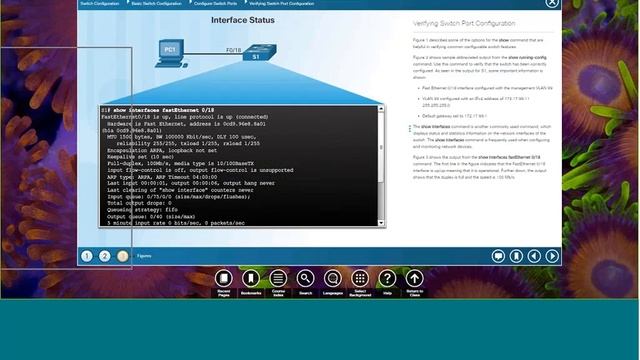Close the course page with the top X icon
The width and height of the screenshot is (640, 360).
(x=552, y=2)
